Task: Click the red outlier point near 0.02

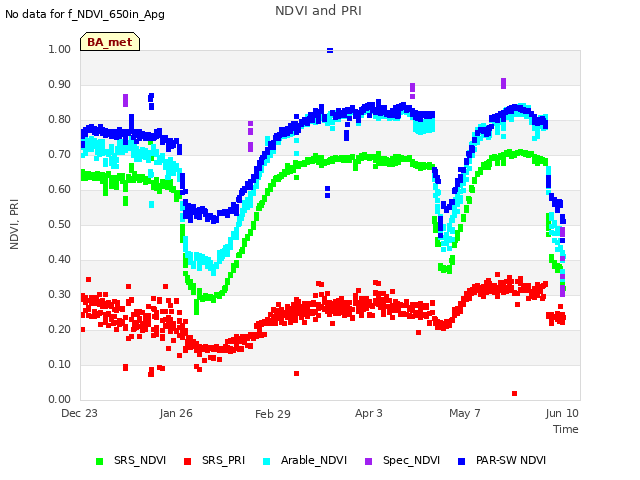Action: (514, 393)
